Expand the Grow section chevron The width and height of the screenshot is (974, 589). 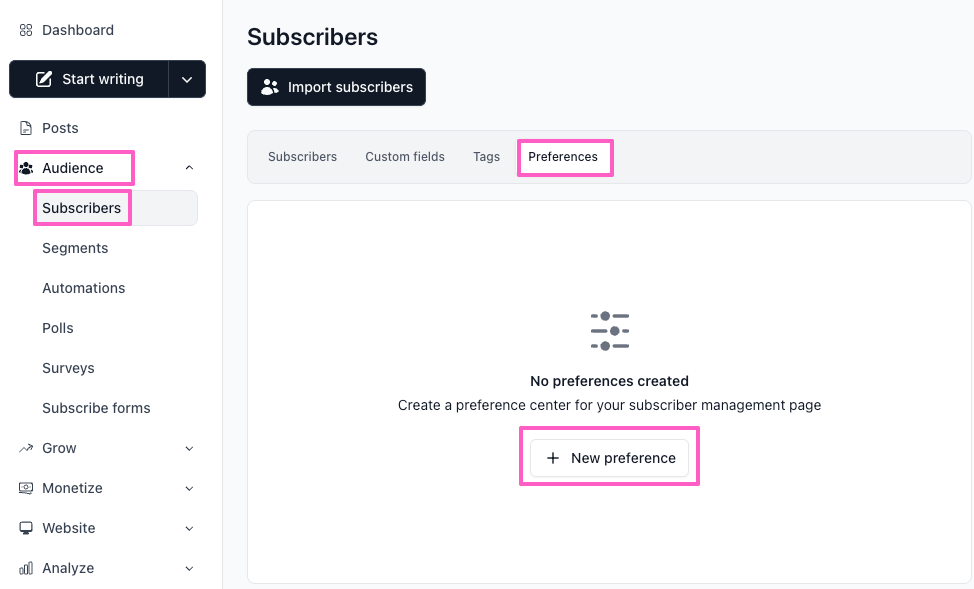[x=190, y=448]
